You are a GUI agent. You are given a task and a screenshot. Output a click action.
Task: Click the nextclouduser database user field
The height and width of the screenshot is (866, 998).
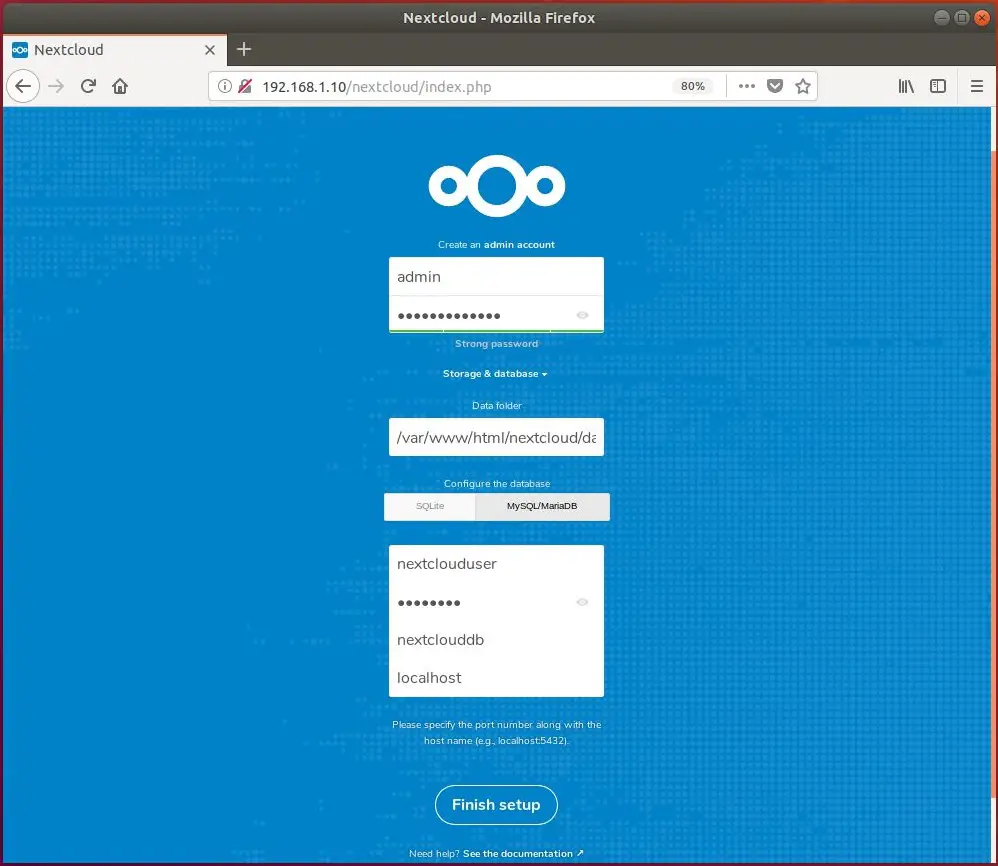click(x=496, y=564)
